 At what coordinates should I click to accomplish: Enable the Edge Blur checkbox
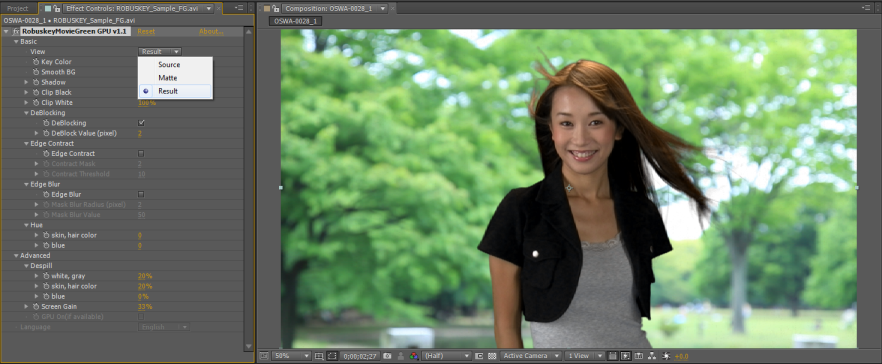coord(141,194)
